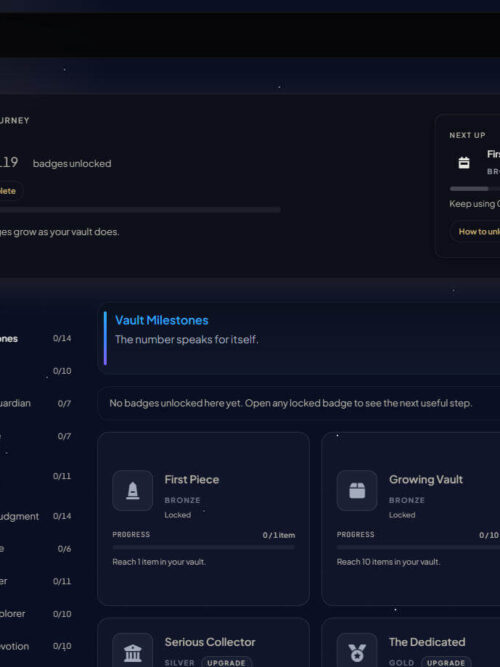
Task: Click the How to unlock button
Action: click(x=475, y=232)
